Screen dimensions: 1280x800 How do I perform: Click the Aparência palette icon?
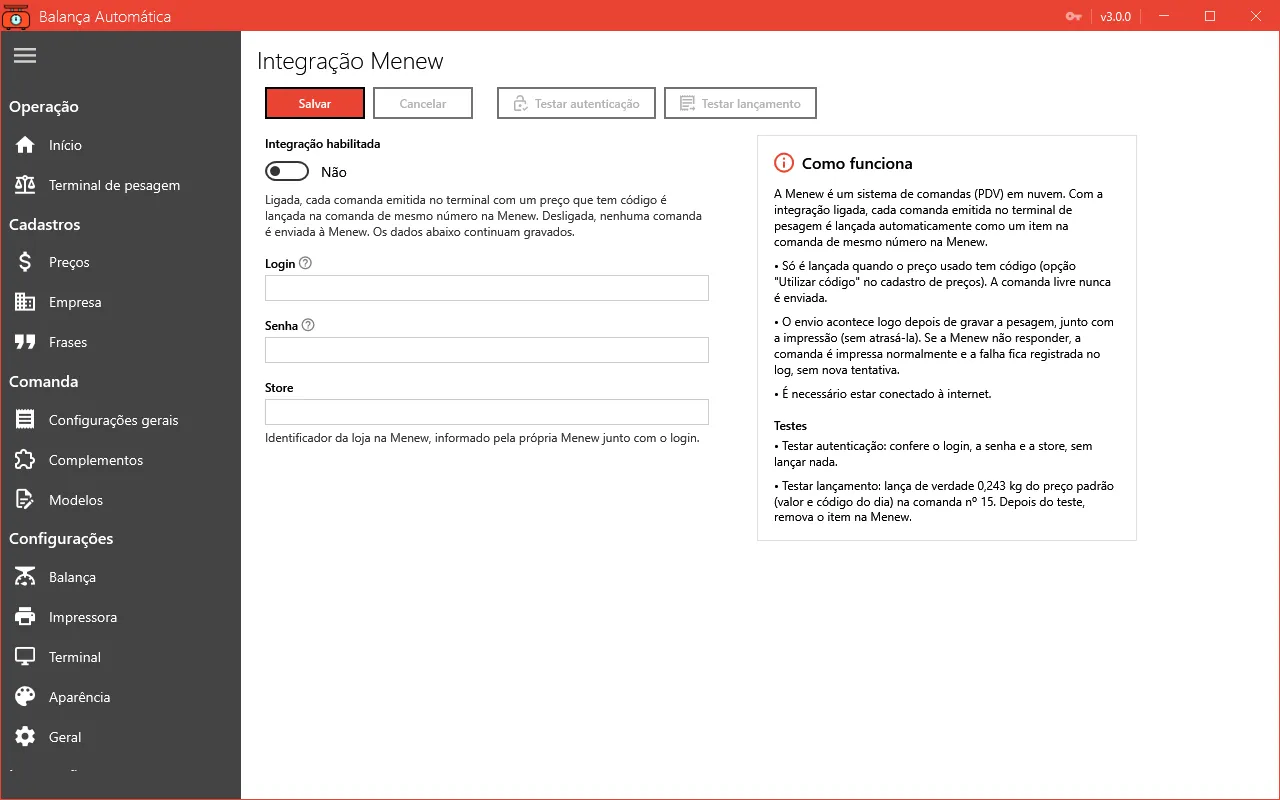pos(25,697)
